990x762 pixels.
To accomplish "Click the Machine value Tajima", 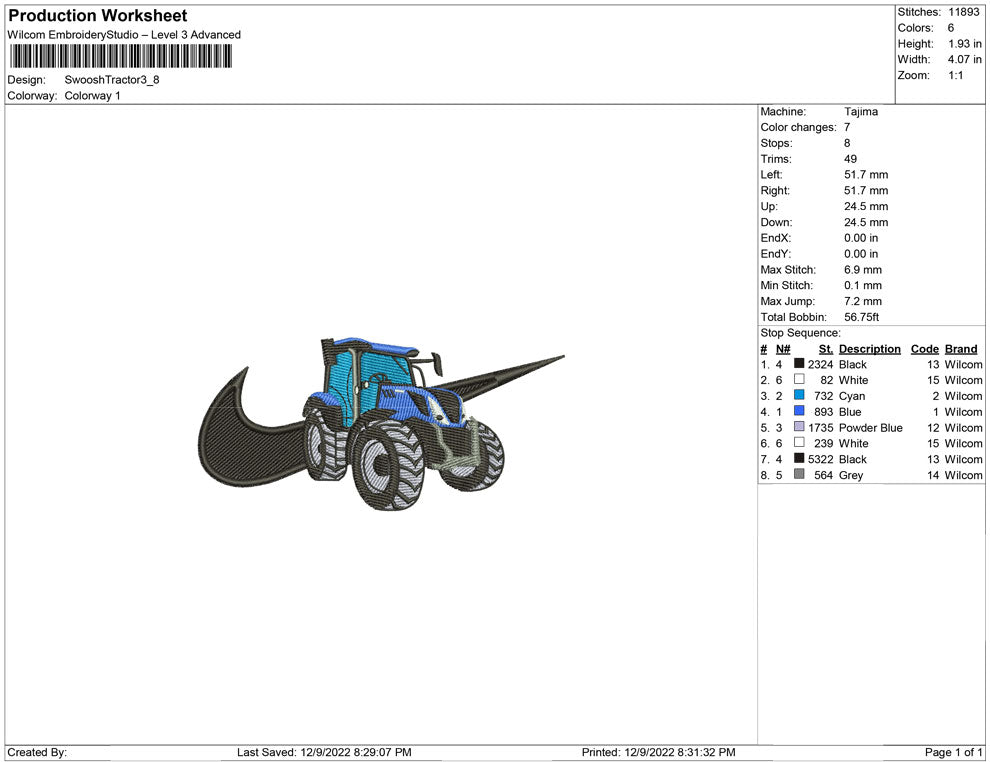I will pos(861,111).
